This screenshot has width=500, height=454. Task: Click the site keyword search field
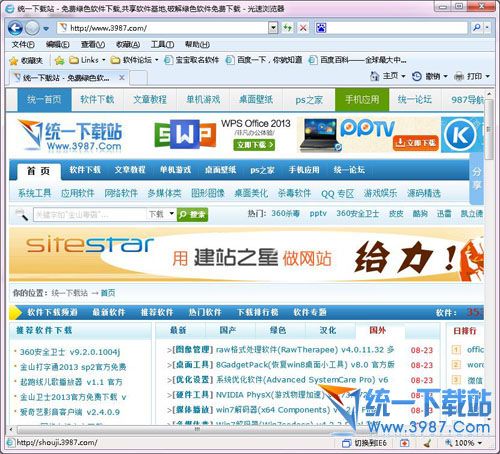[x=89, y=214]
